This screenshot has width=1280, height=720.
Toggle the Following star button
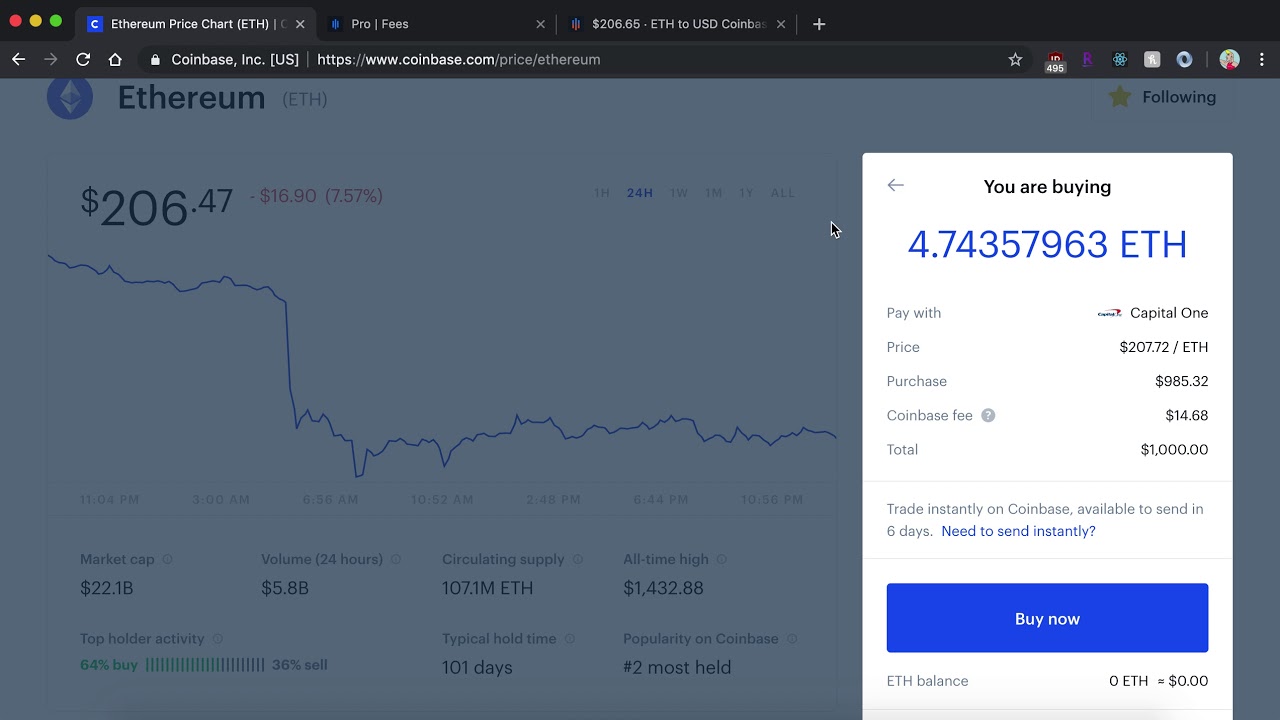[x=1162, y=97]
